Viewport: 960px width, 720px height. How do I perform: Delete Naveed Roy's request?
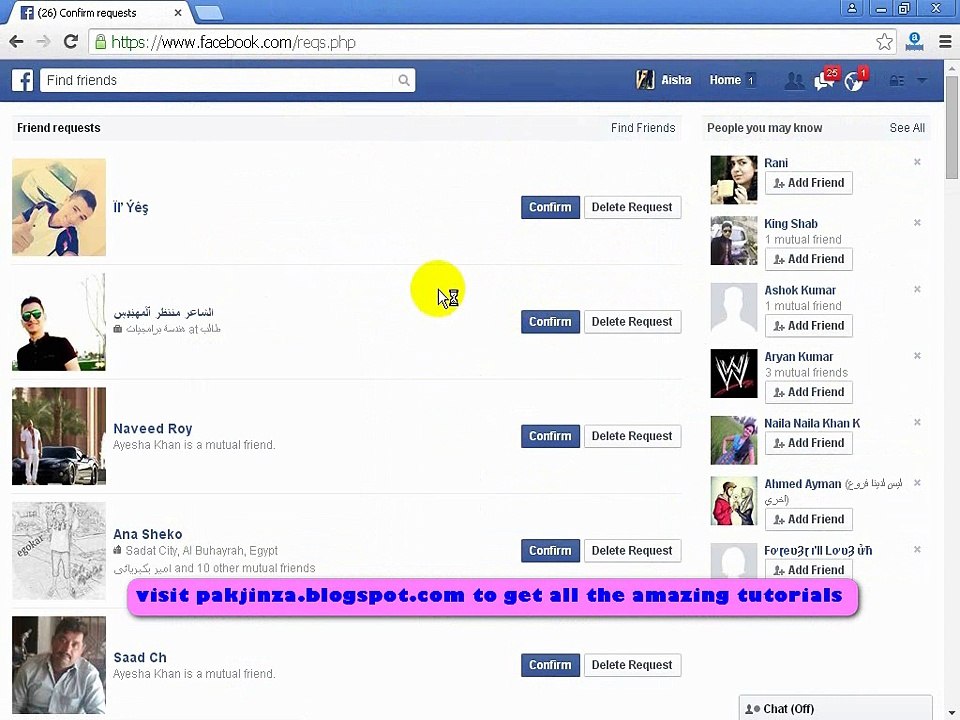[632, 437]
